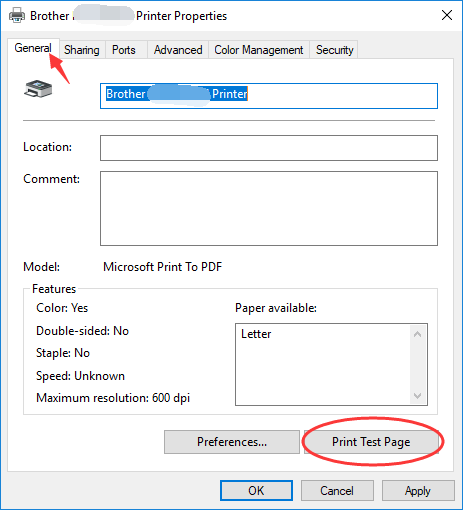
Task: Open the Security tab
Action: (334, 50)
